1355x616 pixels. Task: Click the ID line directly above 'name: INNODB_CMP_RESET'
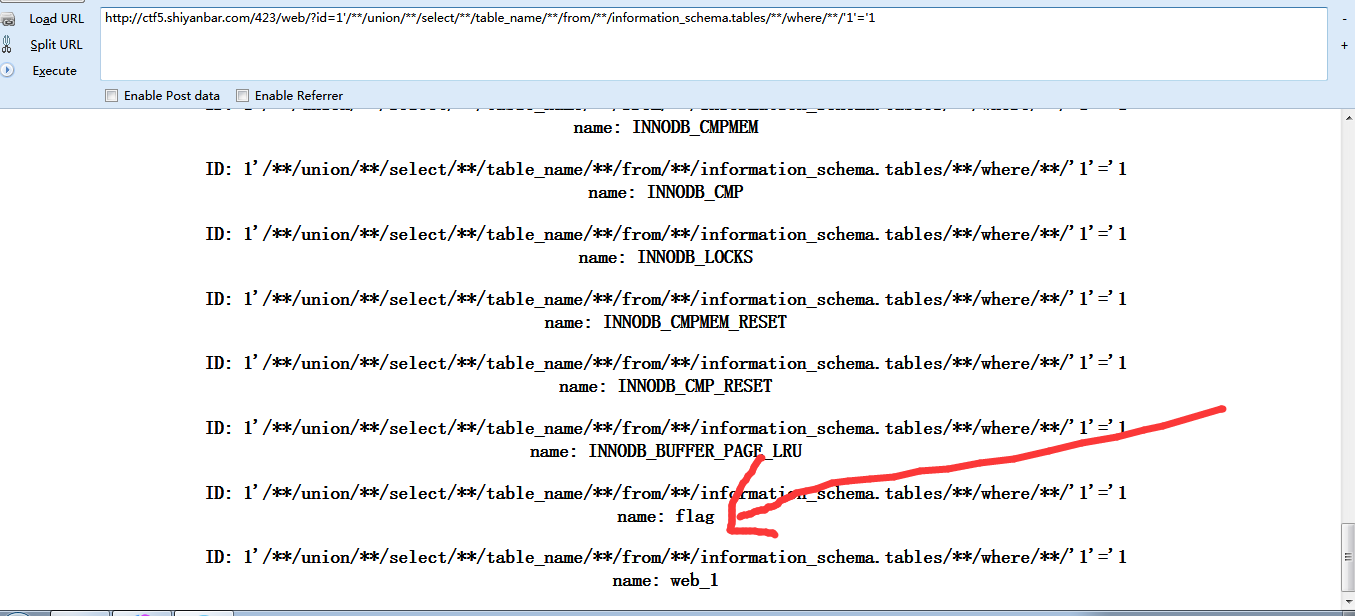tap(666, 363)
